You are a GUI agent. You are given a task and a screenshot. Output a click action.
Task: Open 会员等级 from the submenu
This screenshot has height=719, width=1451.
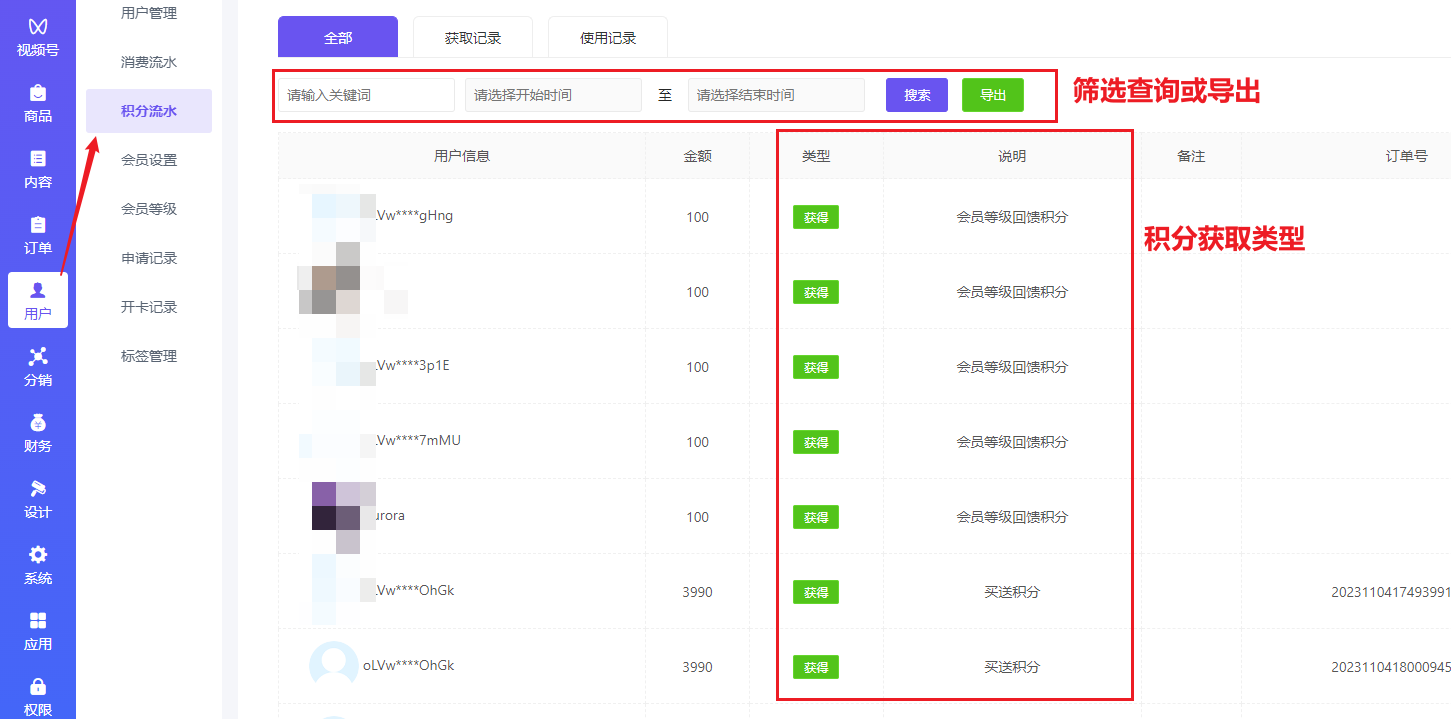pos(148,208)
